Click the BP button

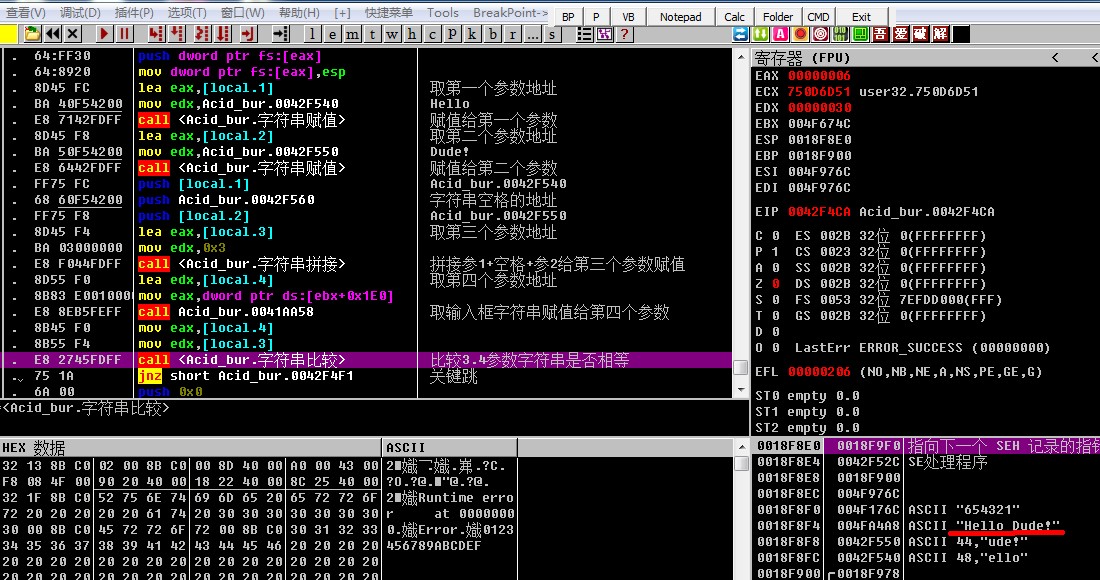tap(568, 17)
